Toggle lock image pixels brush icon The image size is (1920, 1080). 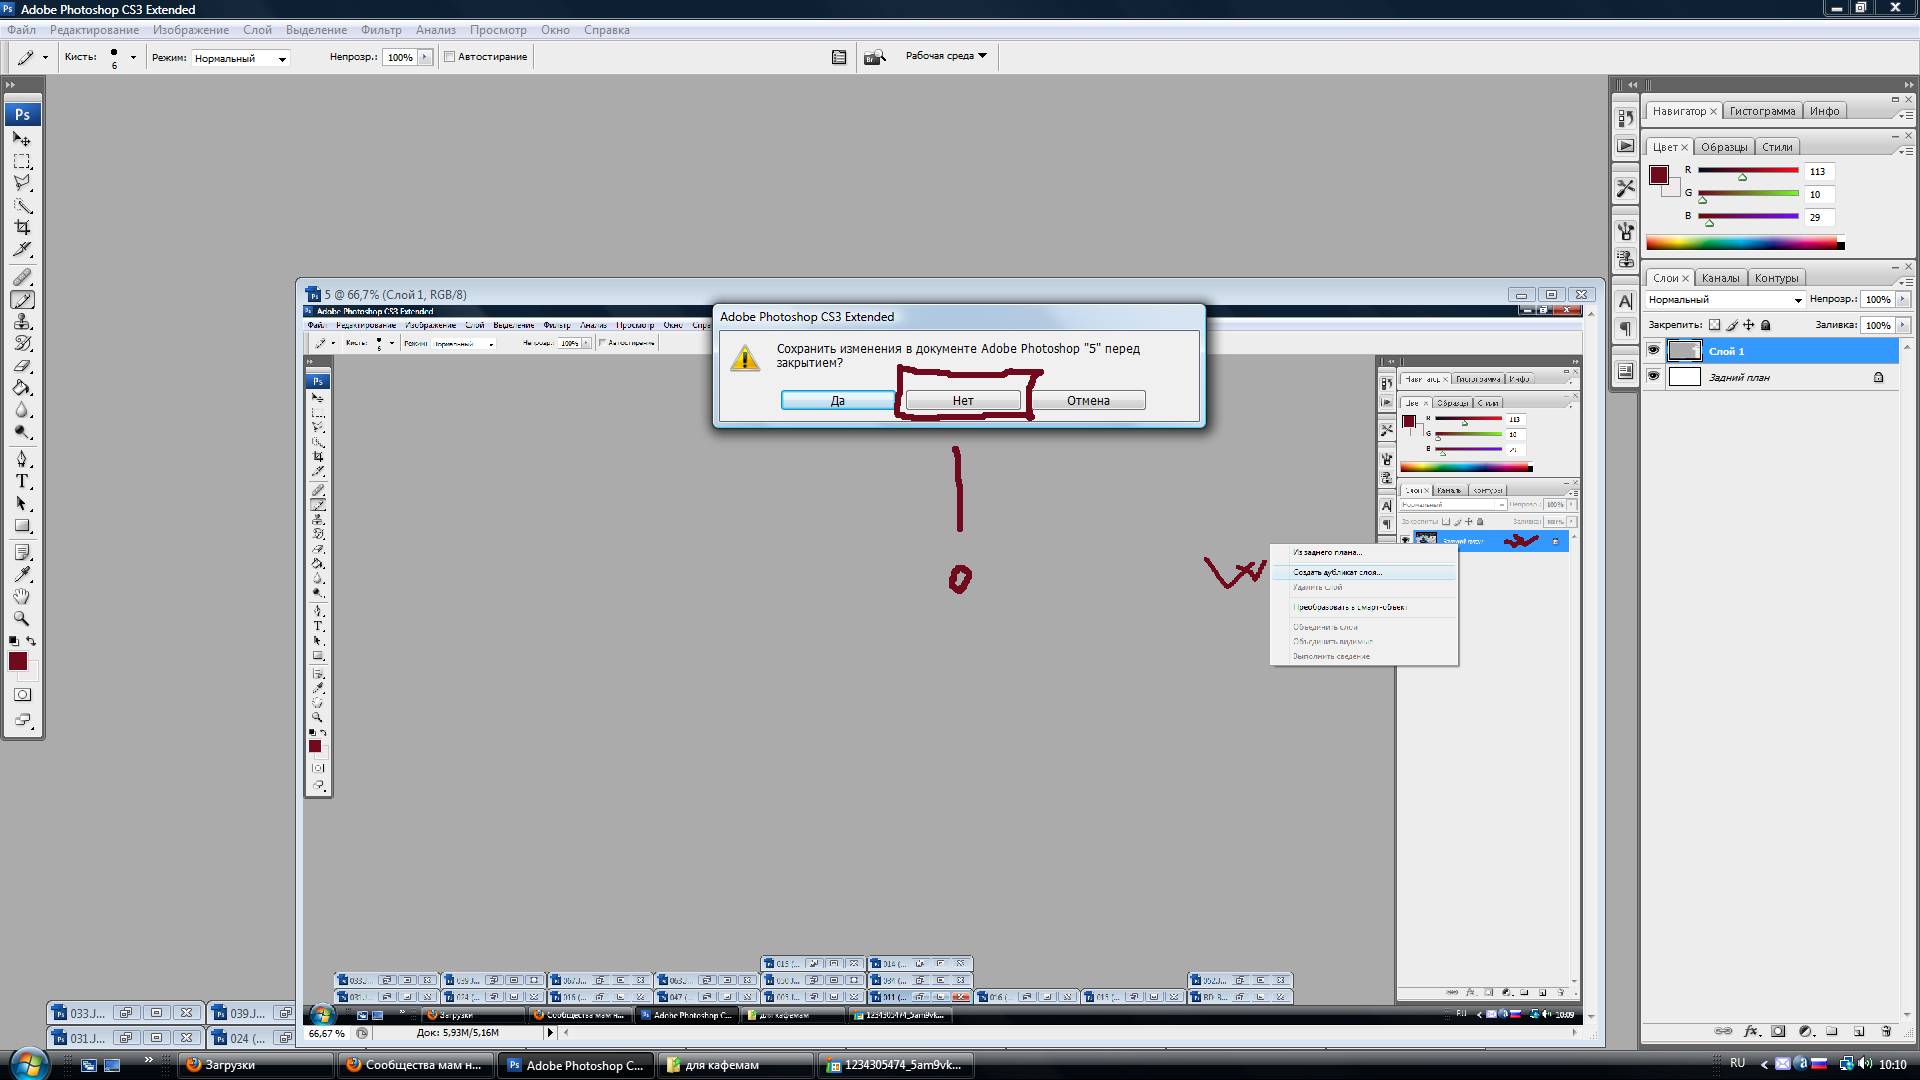point(1732,325)
